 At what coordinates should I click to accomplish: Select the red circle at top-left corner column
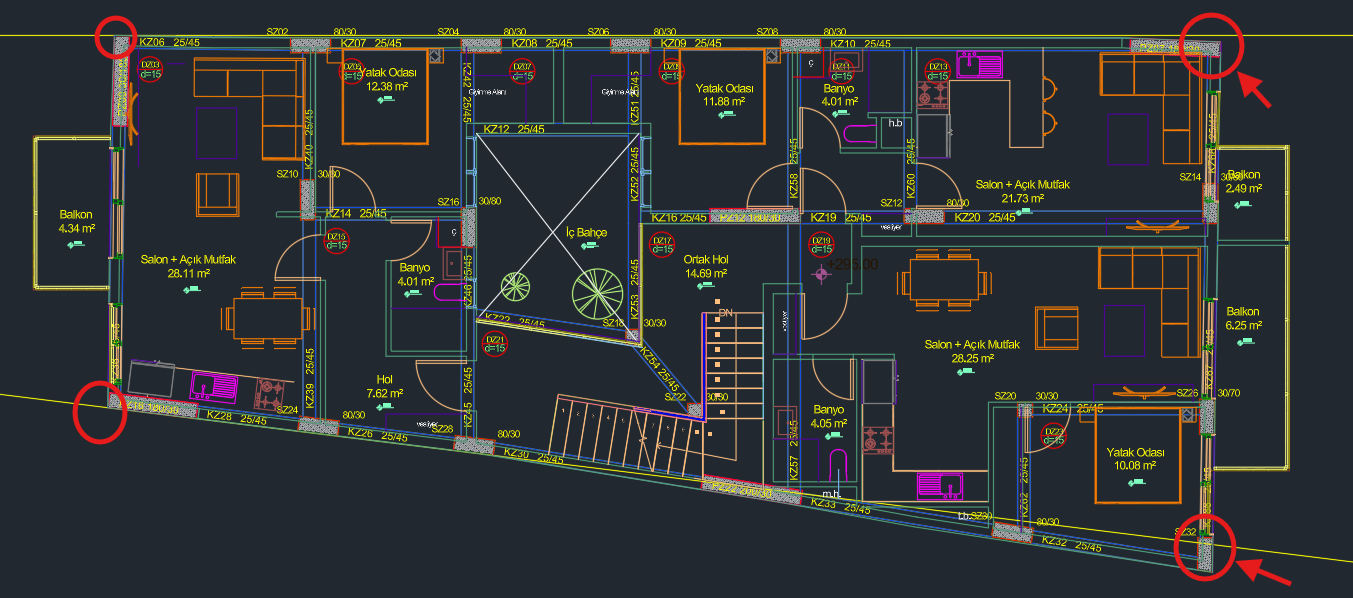tap(116, 38)
